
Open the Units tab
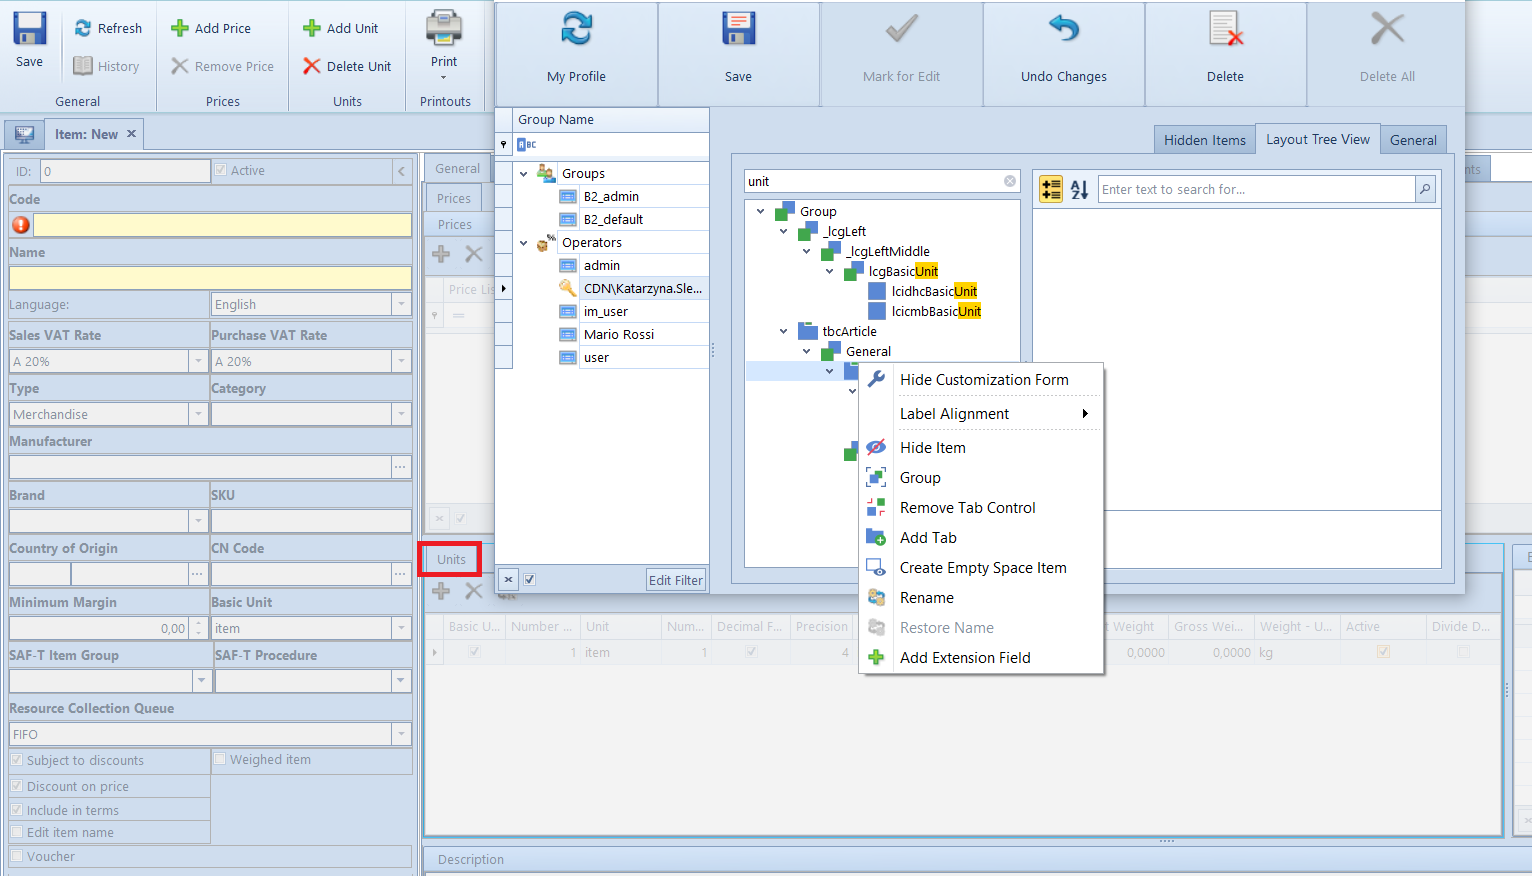(x=451, y=559)
